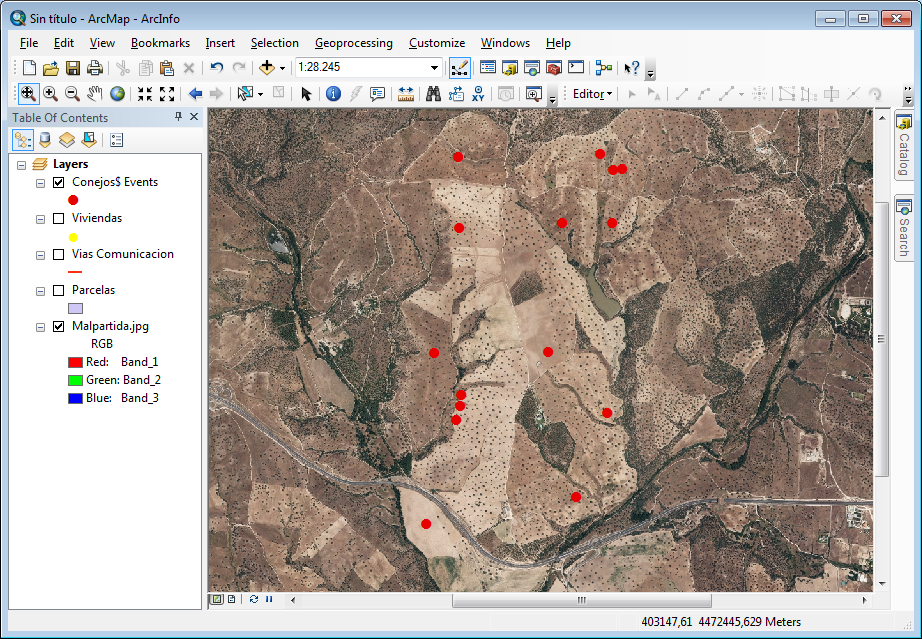Open the Editor dropdown menu
This screenshot has width=922, height=639.
point(592,93)
